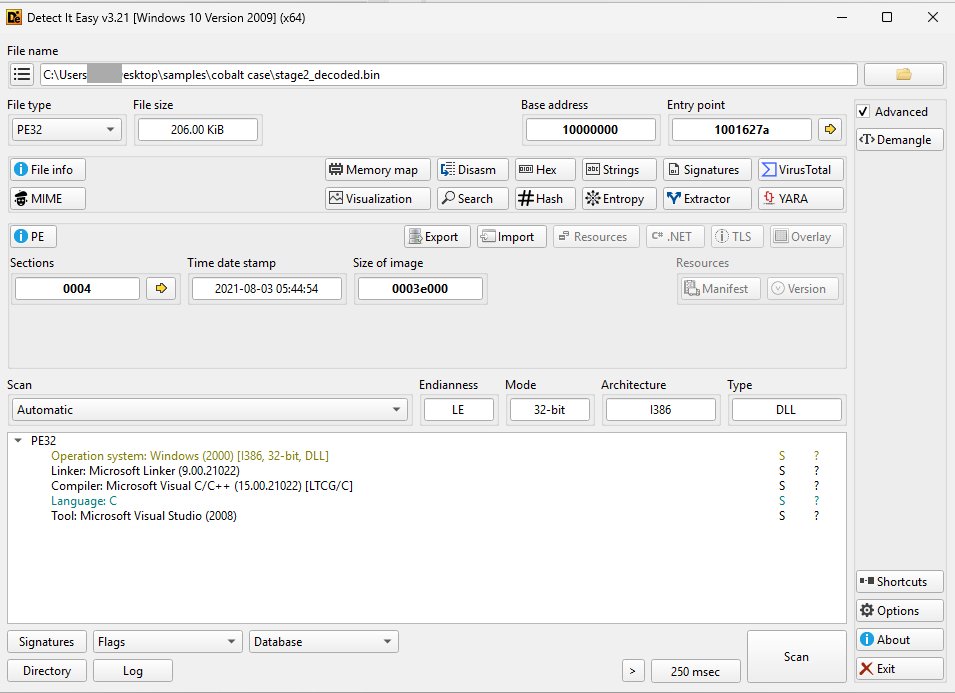Open the Extractor tool
Image resolution: width=955 pixels, height=693 pixels.
(707, 199)
